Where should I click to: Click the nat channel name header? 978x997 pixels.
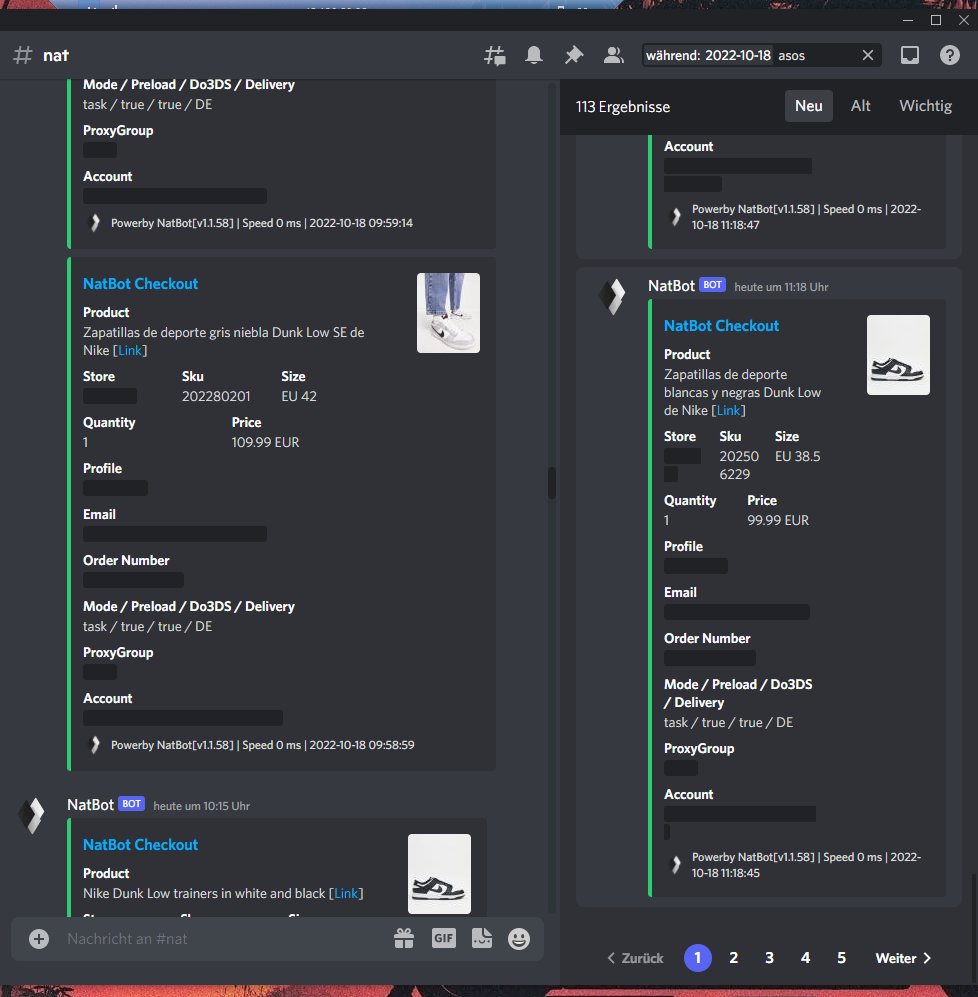click(x=56, y=55)
